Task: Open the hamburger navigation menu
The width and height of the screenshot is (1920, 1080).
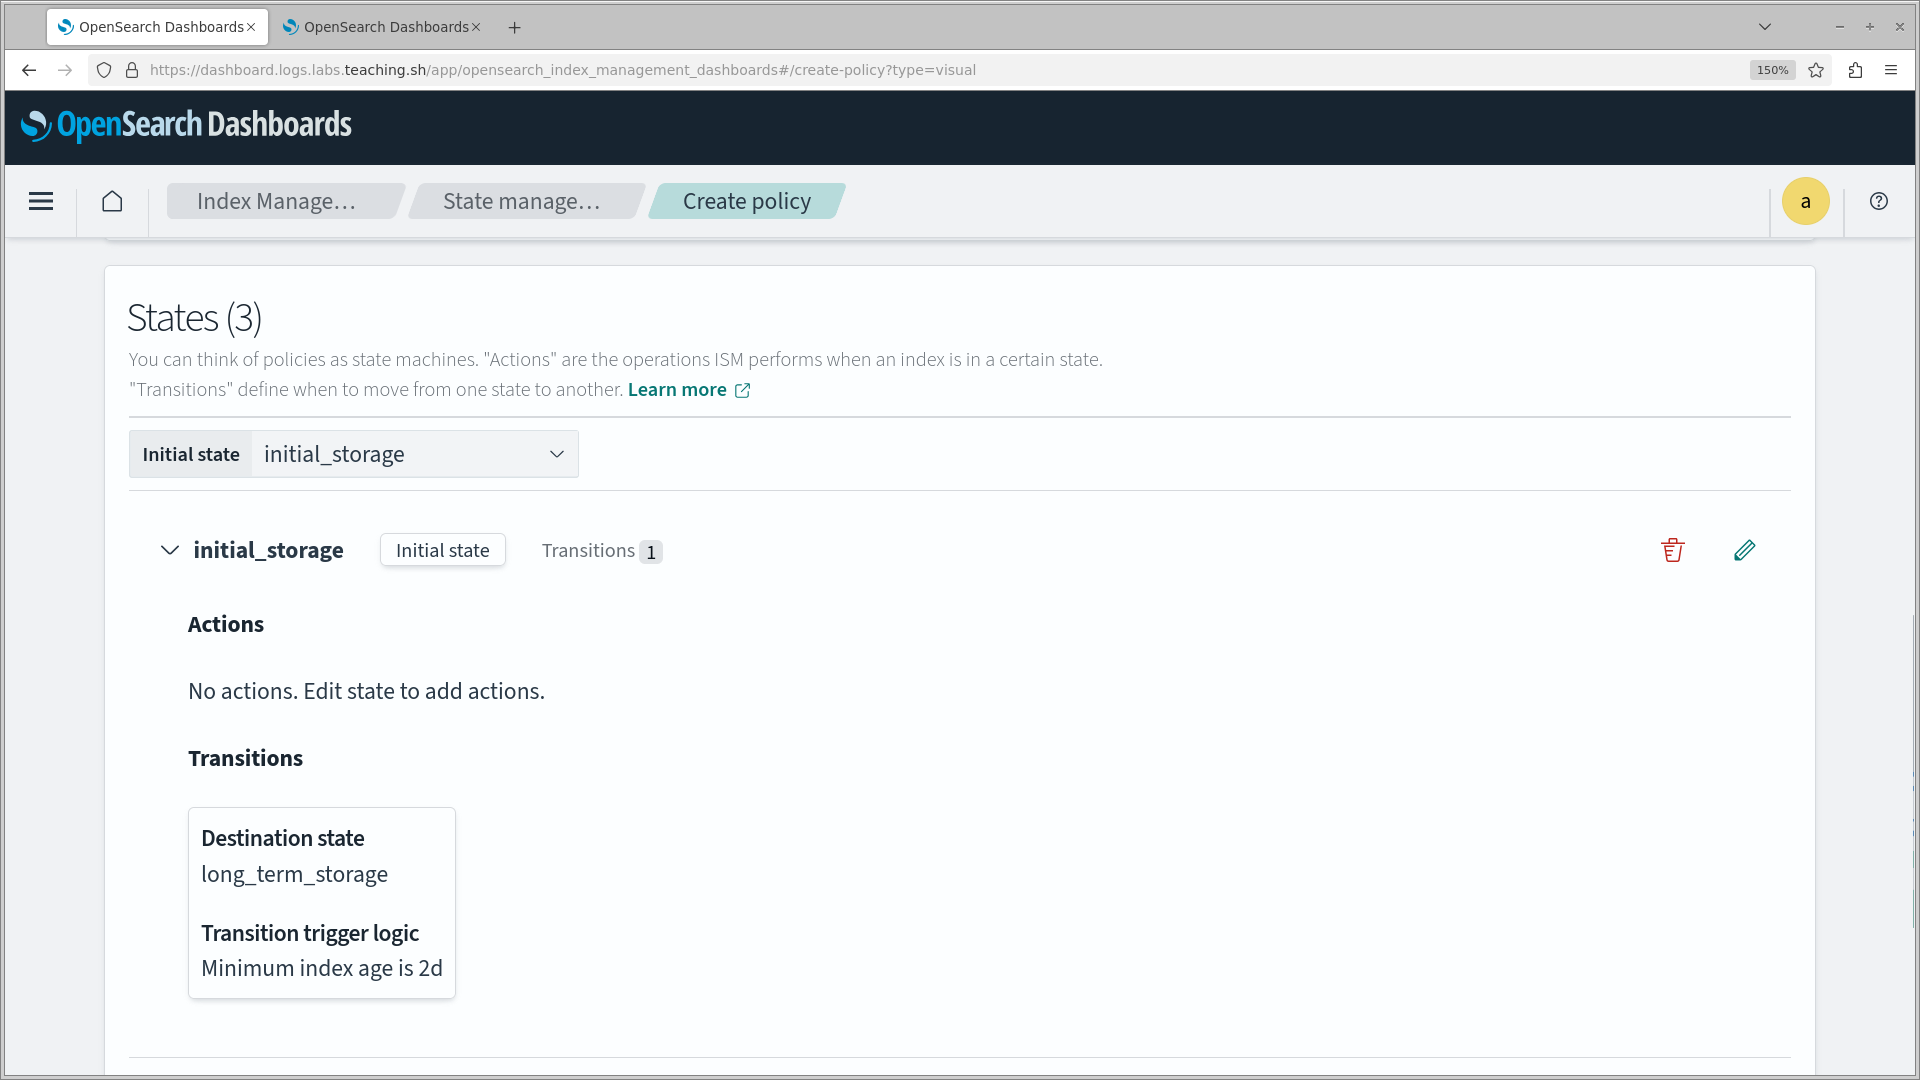Action: (41, 201)
